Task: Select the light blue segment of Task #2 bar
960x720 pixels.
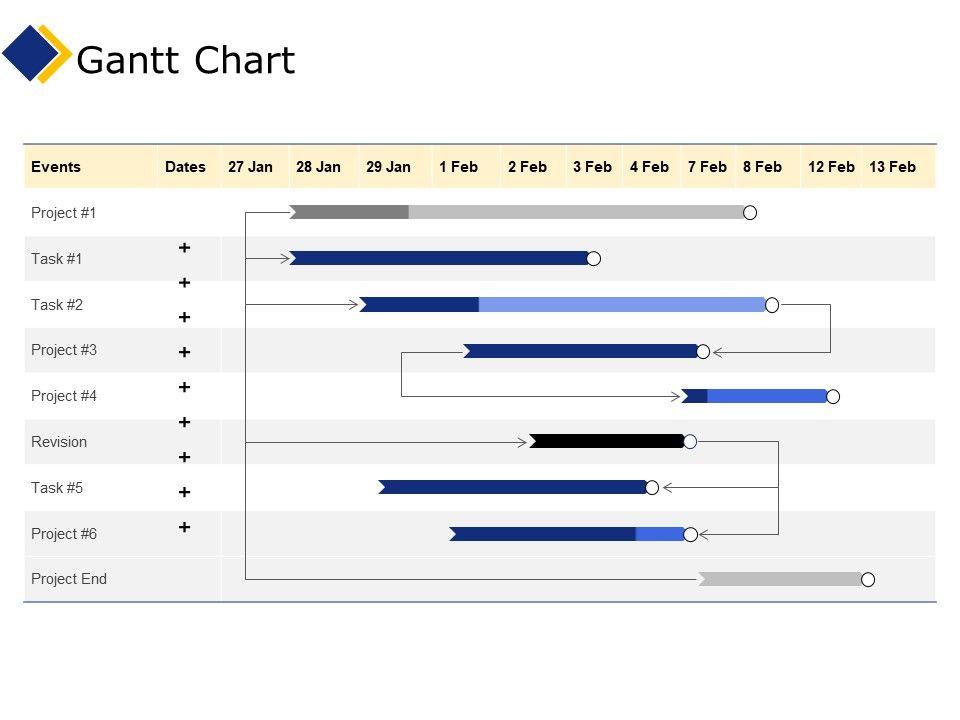Action: pyautogui.click(x=620, y=305)
